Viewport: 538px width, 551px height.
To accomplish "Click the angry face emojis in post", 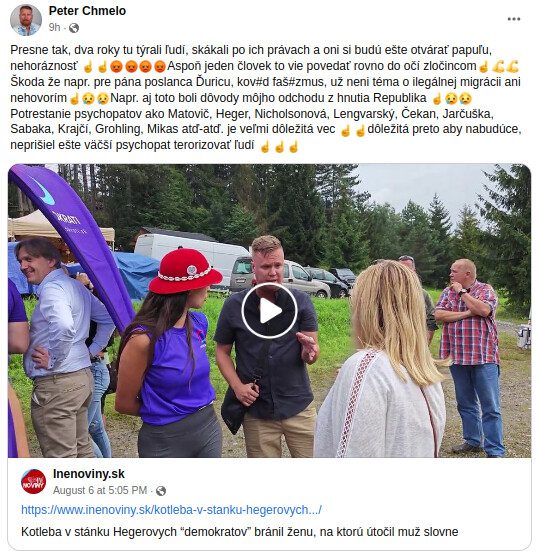I will tap(138, 66).
